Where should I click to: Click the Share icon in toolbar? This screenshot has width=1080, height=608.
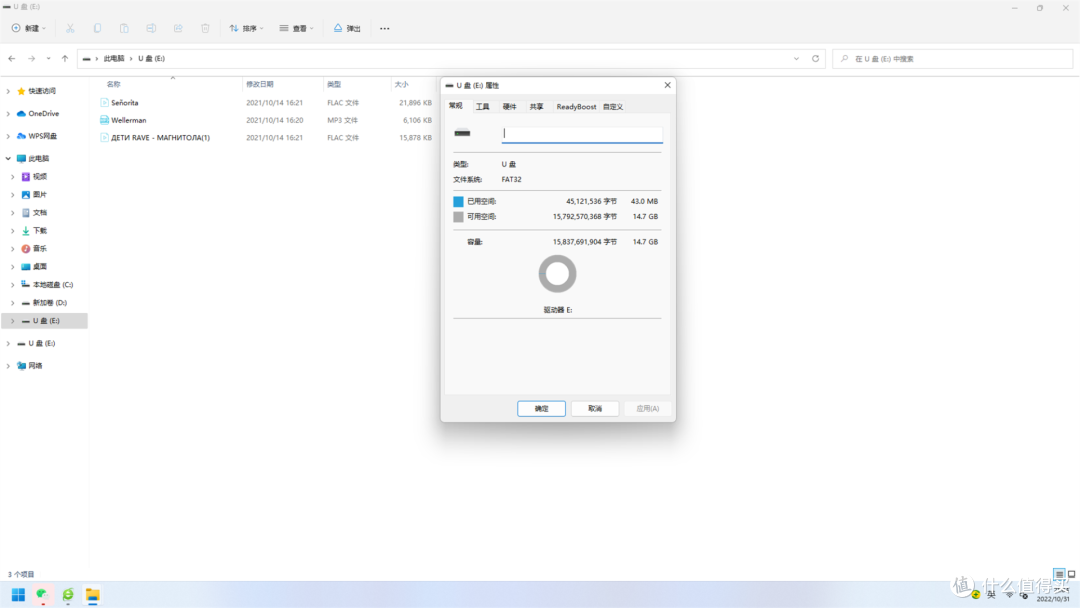[x=178, y=28]
